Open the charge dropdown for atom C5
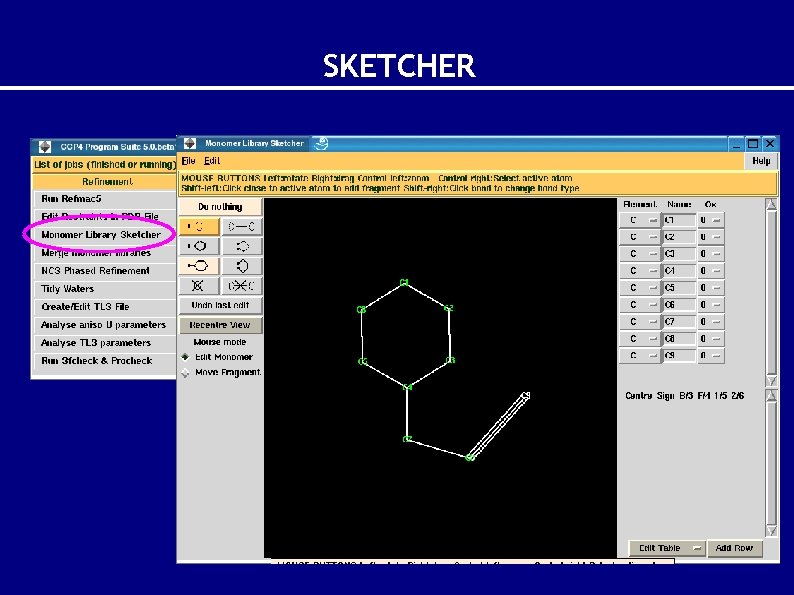Viewport: 794px width, 595px height. pyautogui.click(x=710, y=288)
